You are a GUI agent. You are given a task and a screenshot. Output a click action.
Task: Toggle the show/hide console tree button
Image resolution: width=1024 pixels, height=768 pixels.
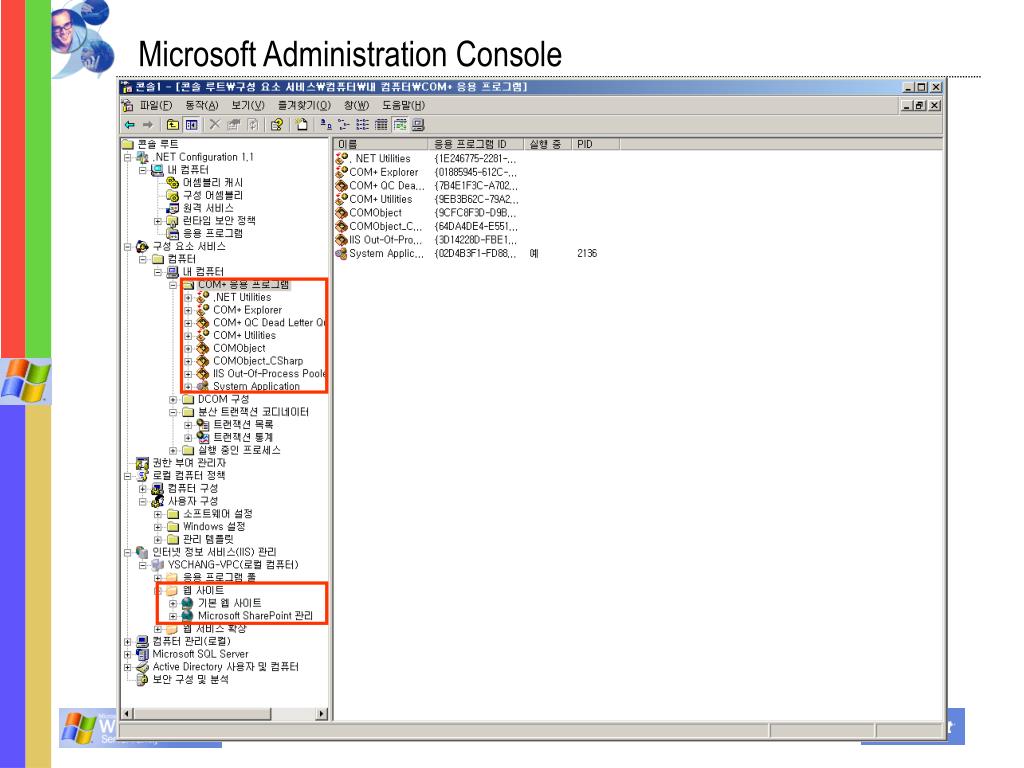coord(191,125)
